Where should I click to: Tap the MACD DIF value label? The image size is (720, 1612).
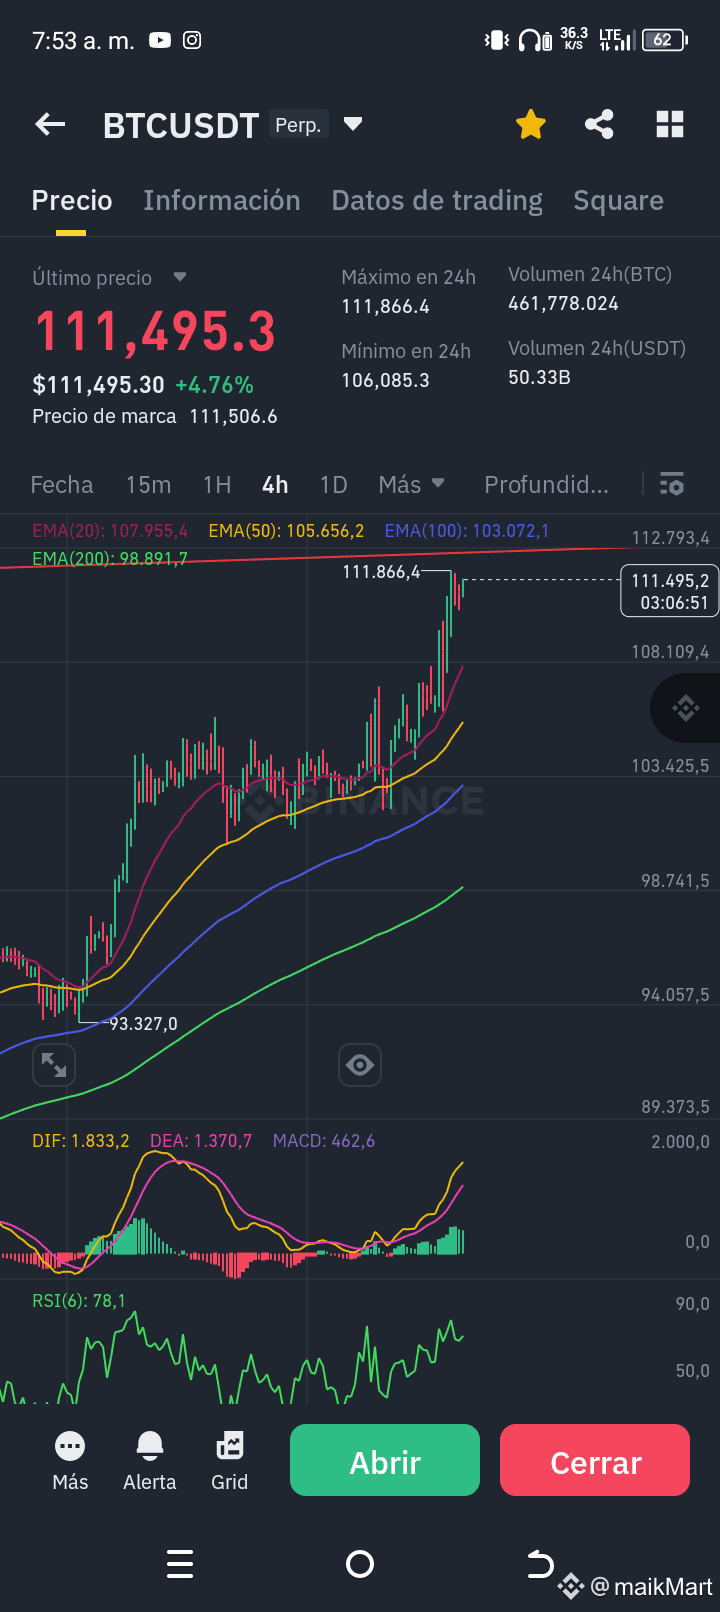81,1141
